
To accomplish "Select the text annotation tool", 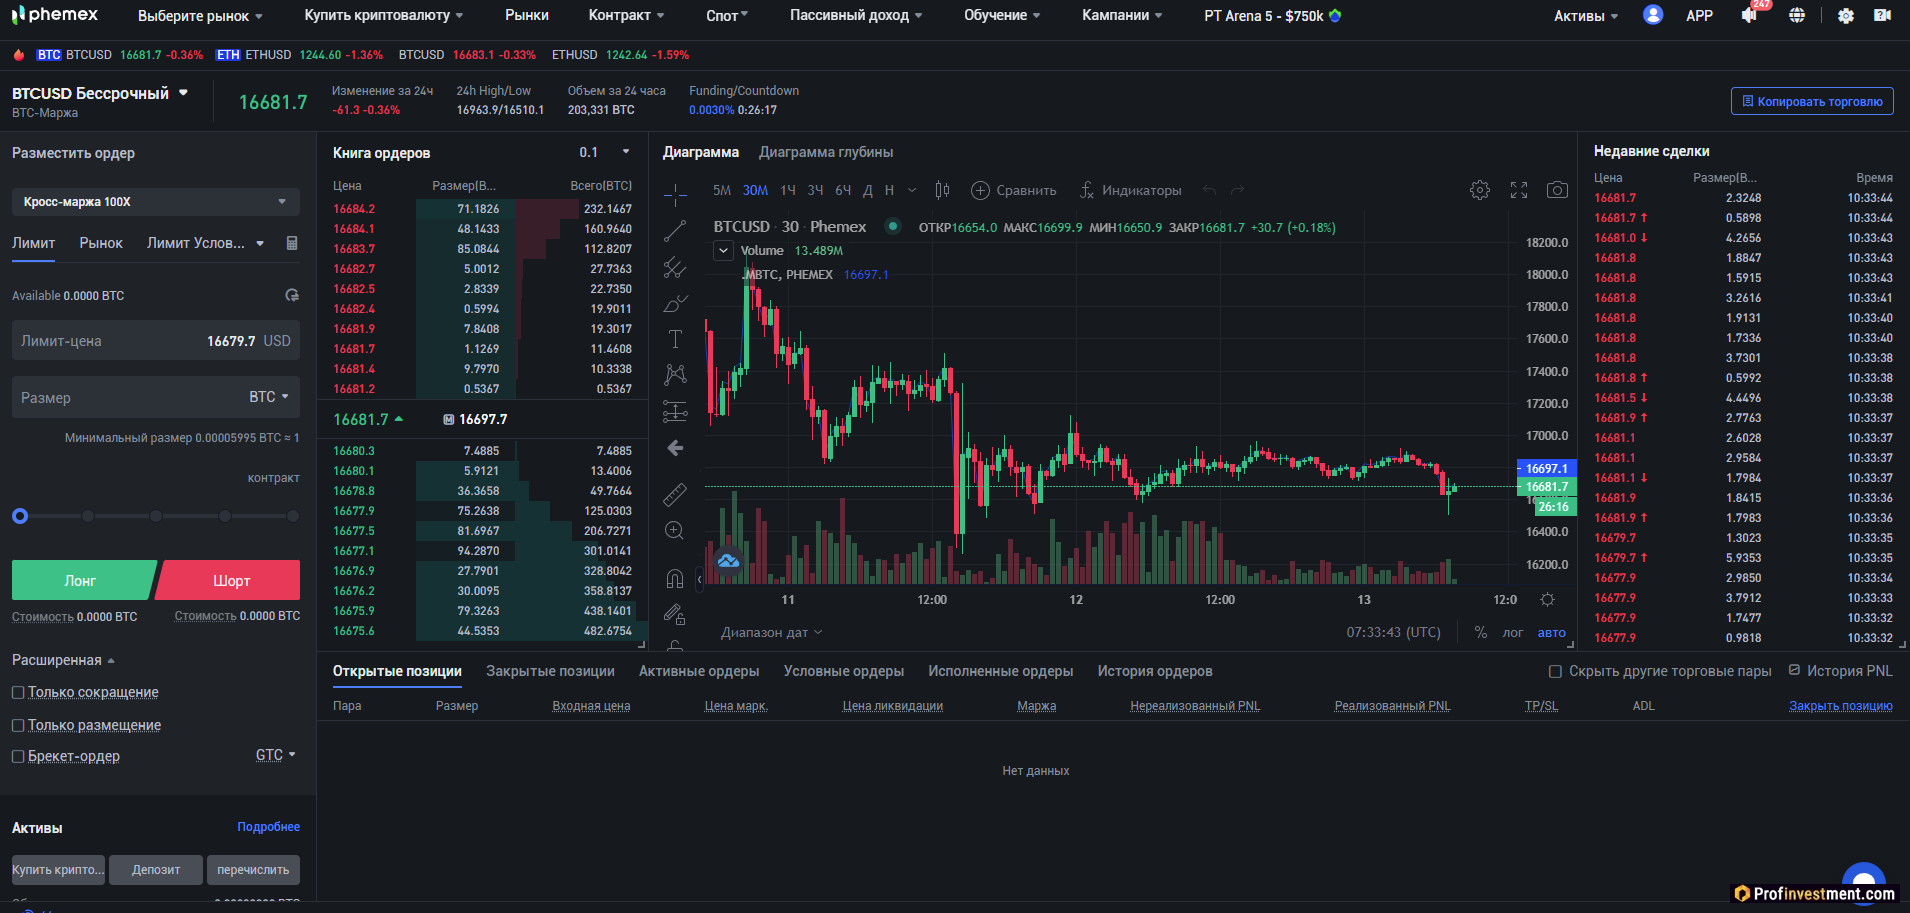I will click(675, 339).
